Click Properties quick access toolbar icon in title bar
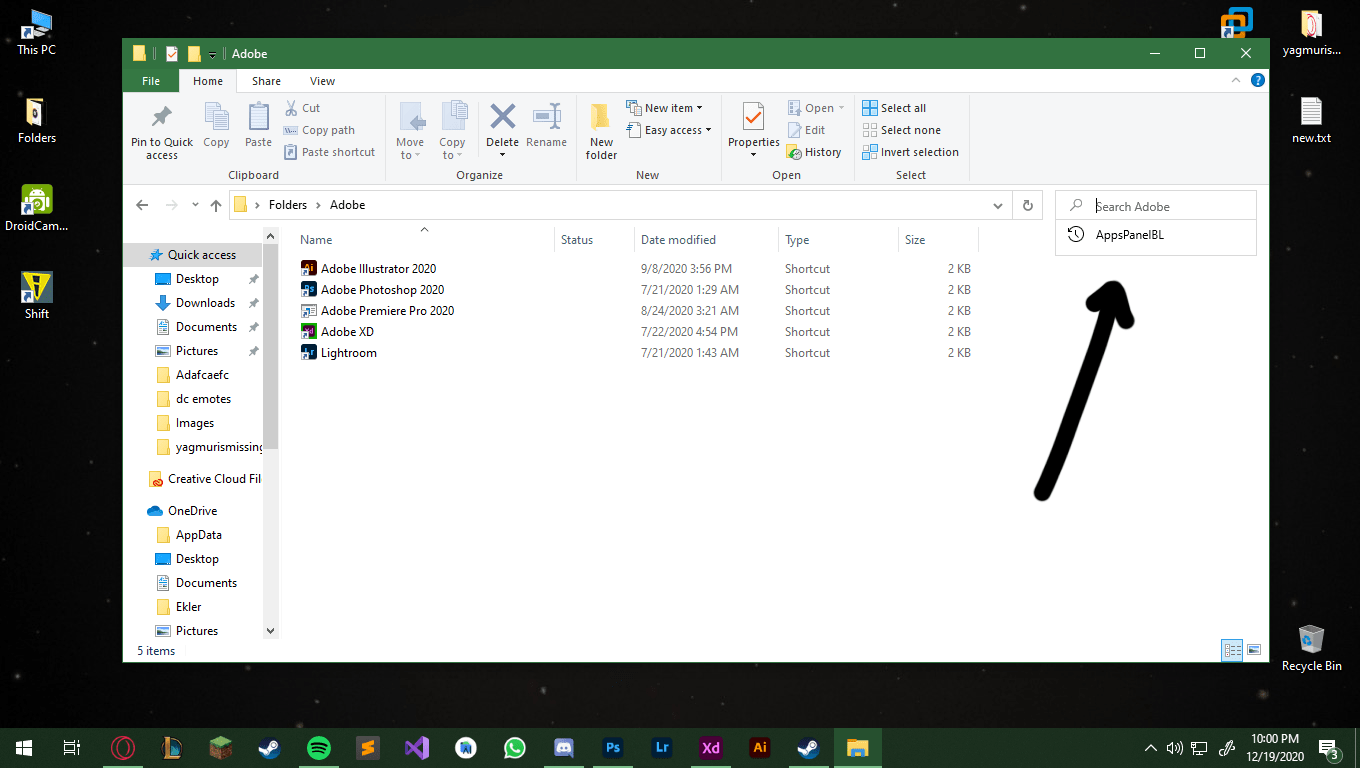1360x768 pixels. [172, 54]
